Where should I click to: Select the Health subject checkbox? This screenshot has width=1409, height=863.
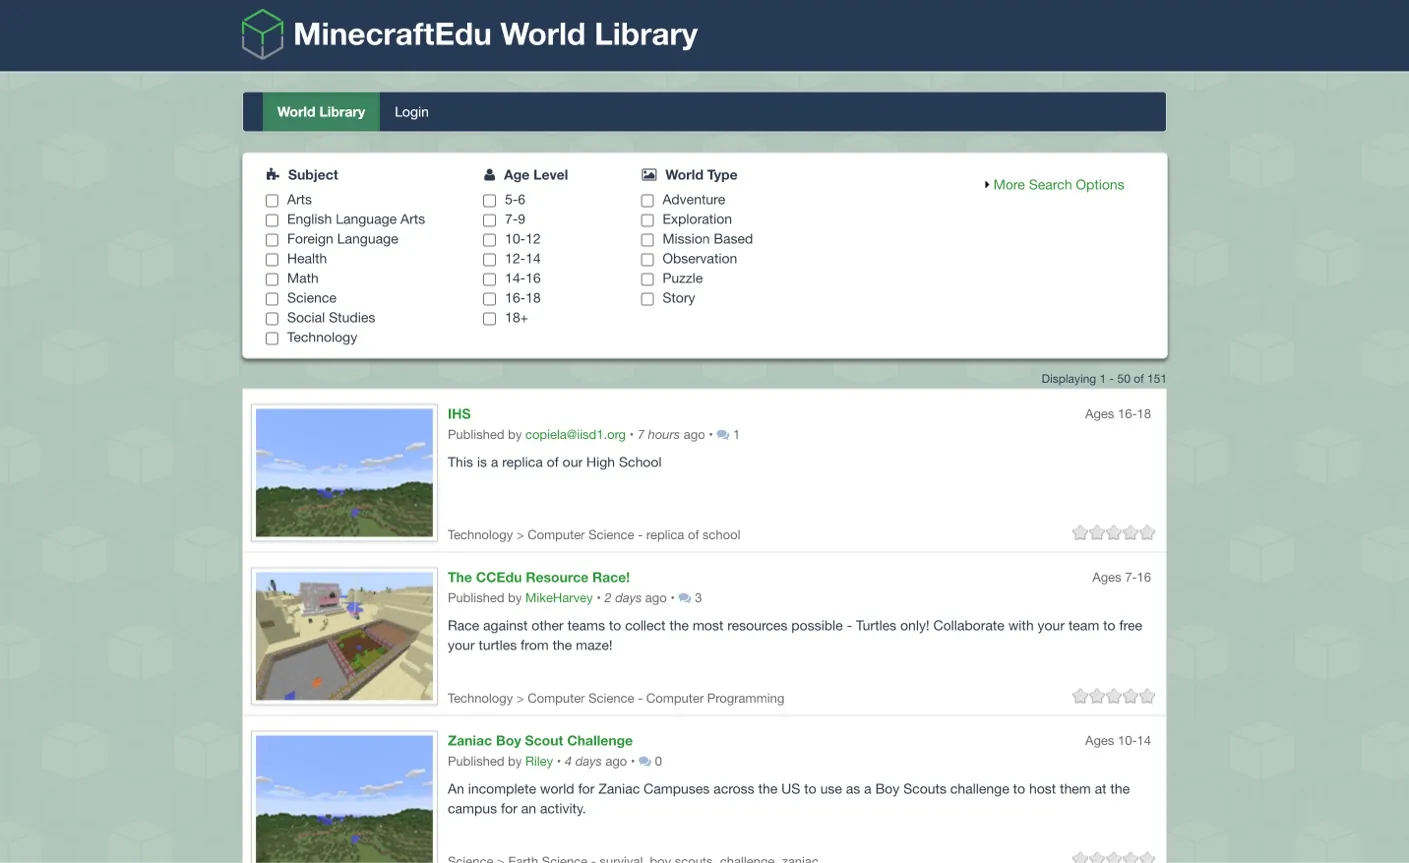tap(272, 260)
